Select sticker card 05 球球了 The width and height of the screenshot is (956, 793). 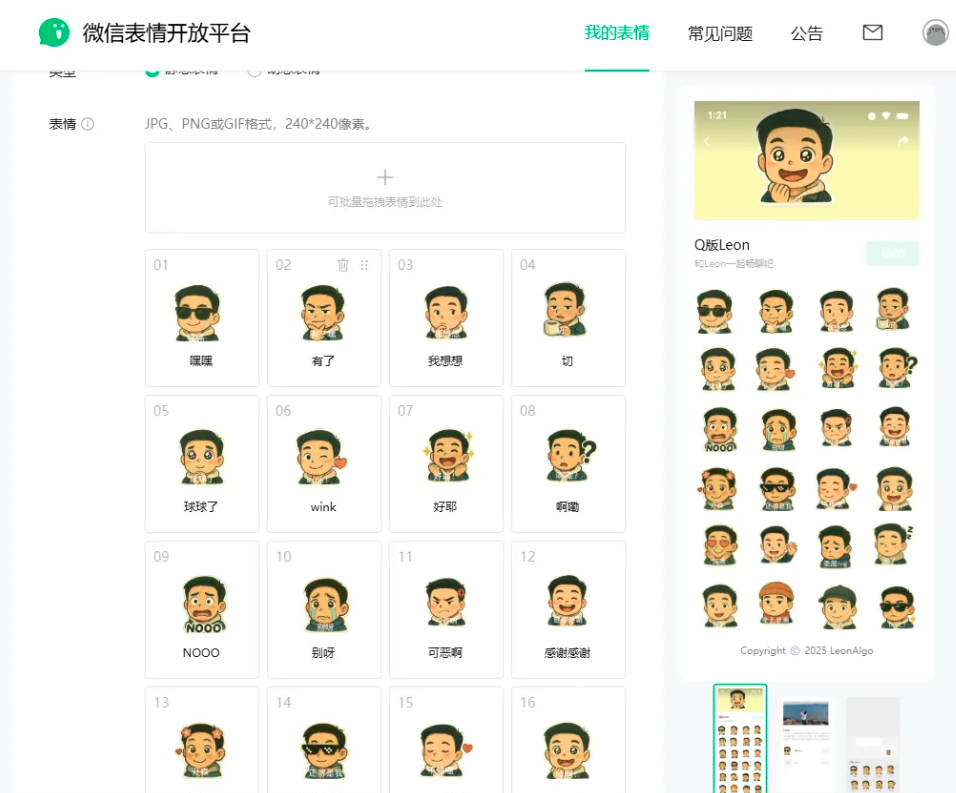(202, 464)
